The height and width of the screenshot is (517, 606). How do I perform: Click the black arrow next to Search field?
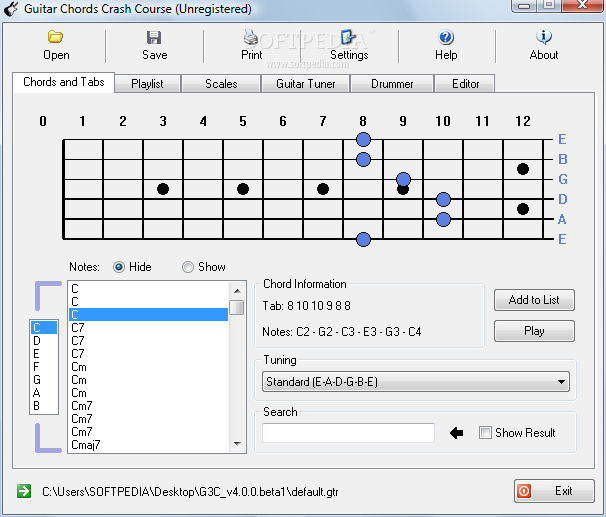coord(456,433)
